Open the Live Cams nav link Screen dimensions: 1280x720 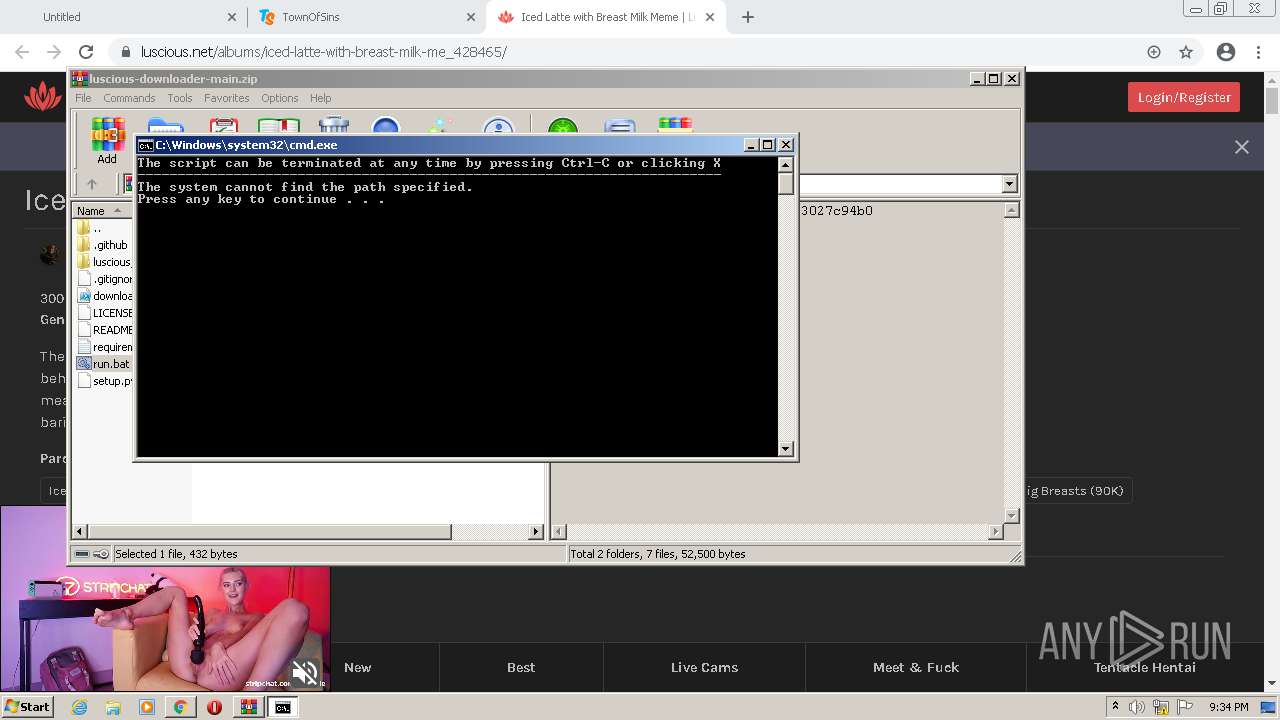pyautogui.click(x=704, y=667)
